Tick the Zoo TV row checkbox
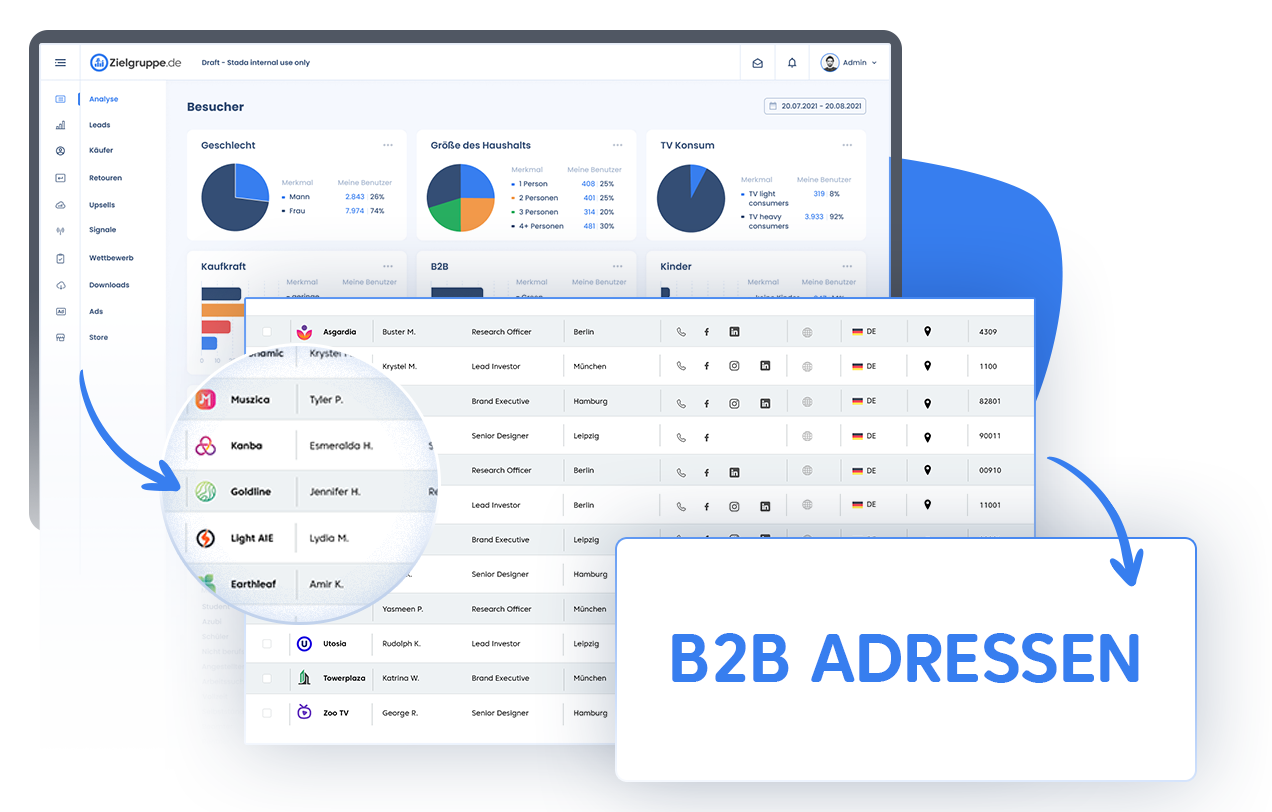This screenshot has height=812, width=1272. (267, 713)
